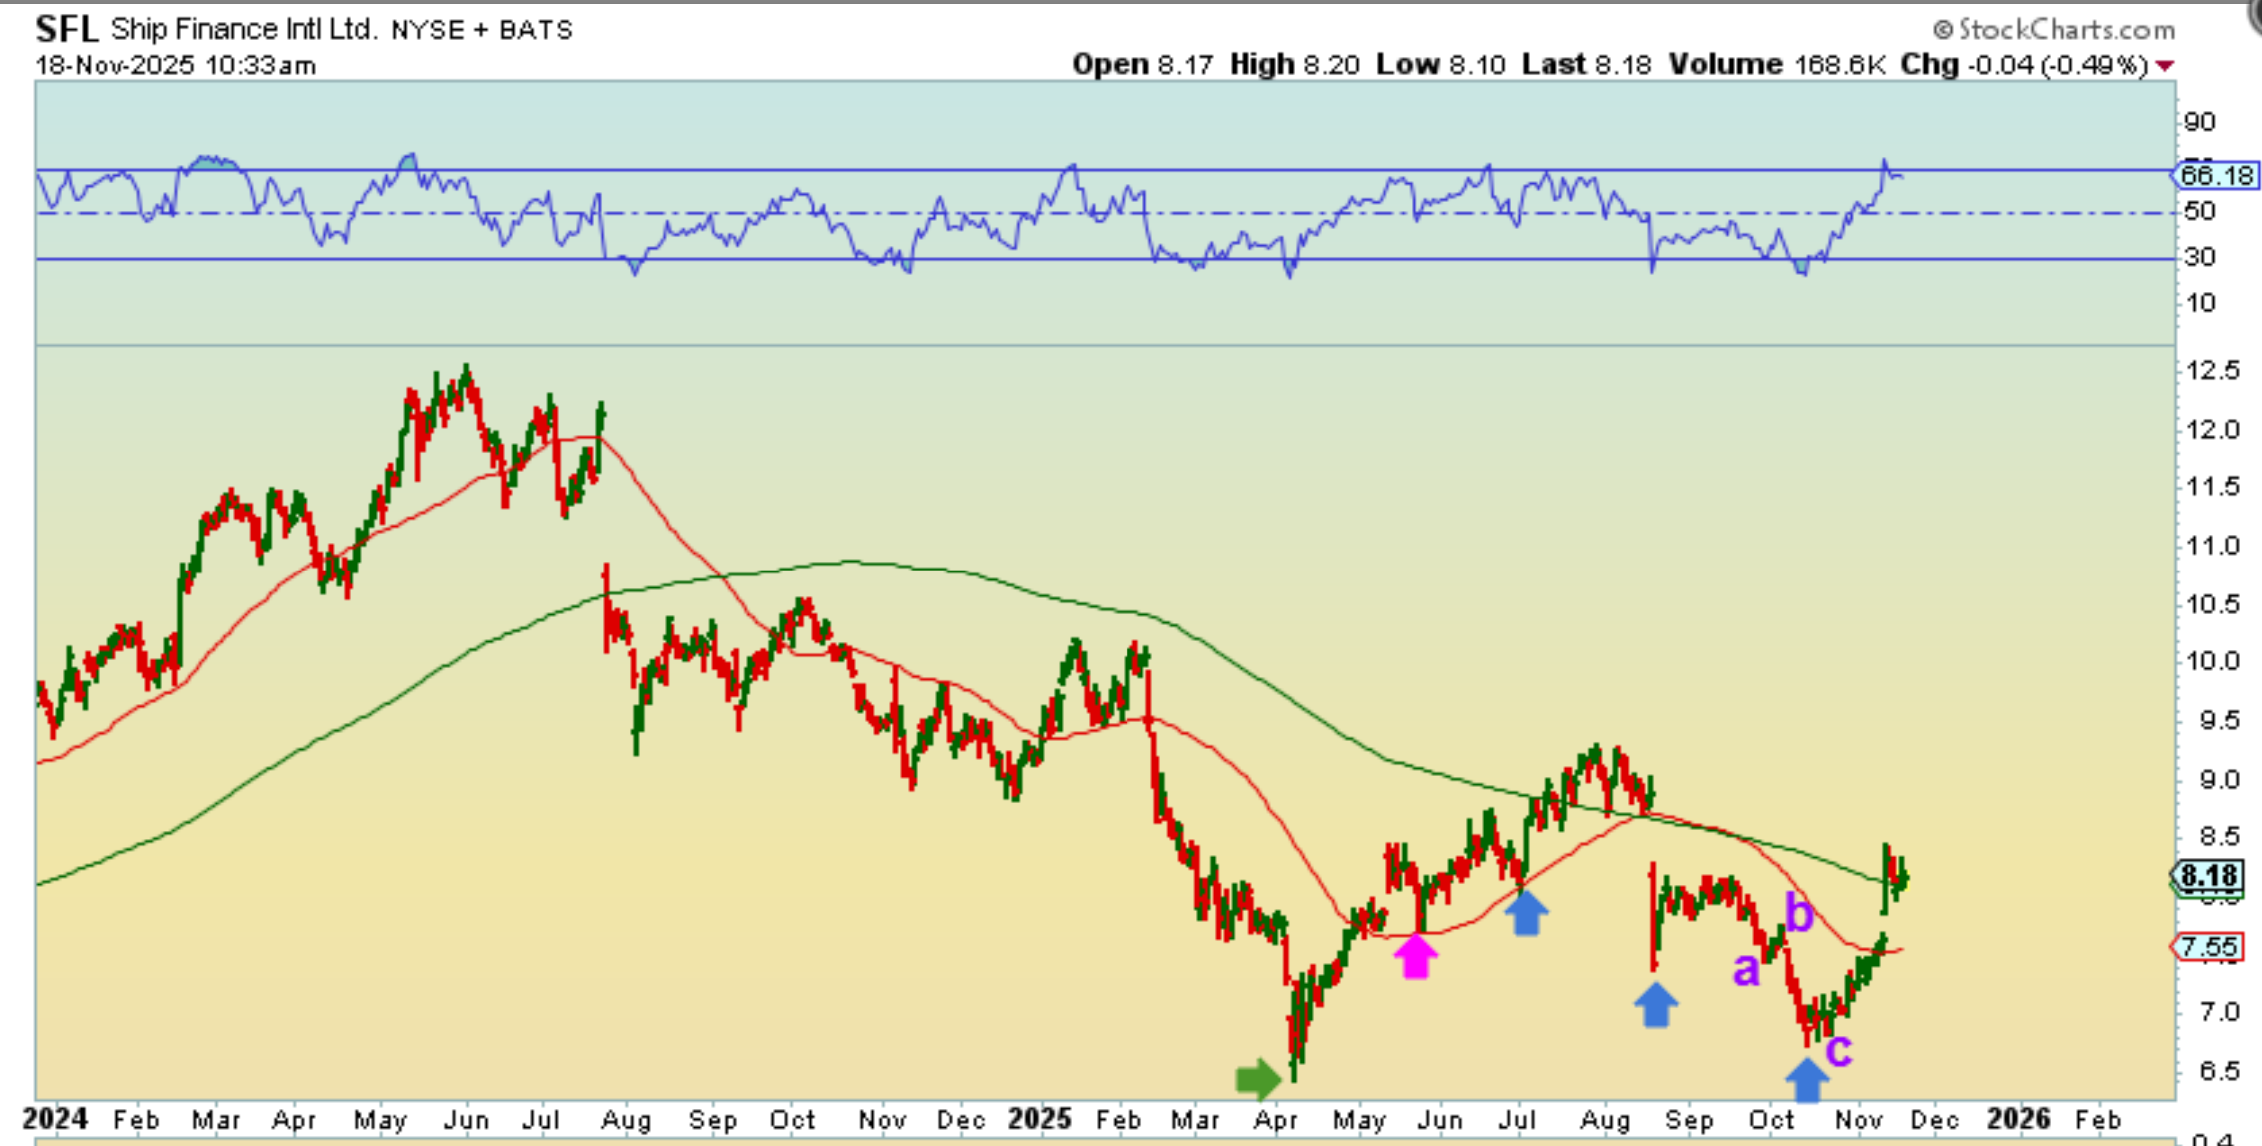Click the red down triangle beside Chg

coord(2165,66)
